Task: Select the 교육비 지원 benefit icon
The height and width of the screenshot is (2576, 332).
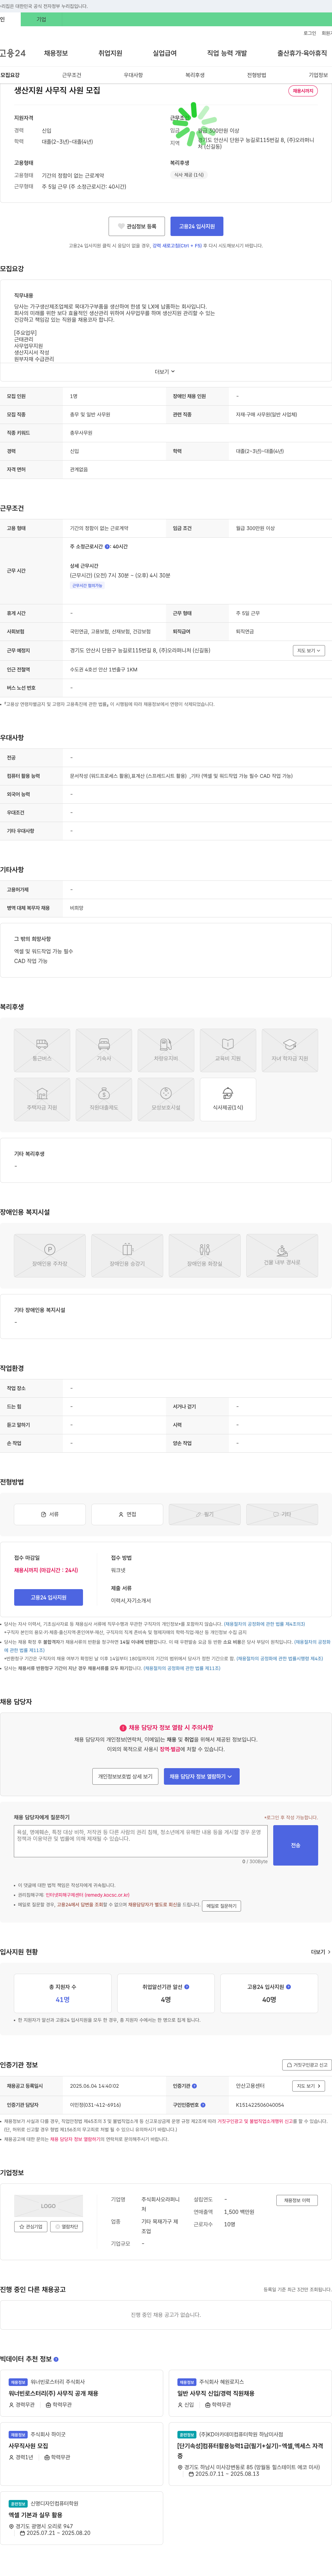Action: tap(228, 1050)
